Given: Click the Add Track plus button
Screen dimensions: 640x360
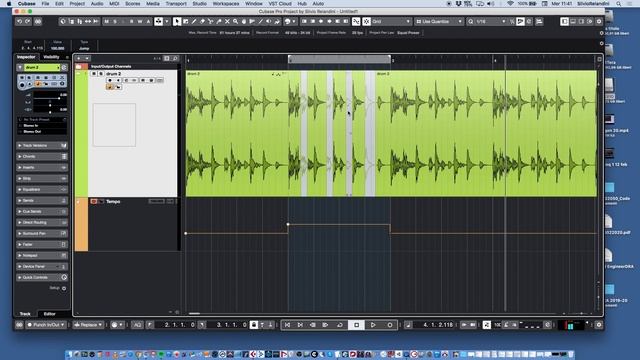Looking at the screenshot, I should tap(78, 58).
